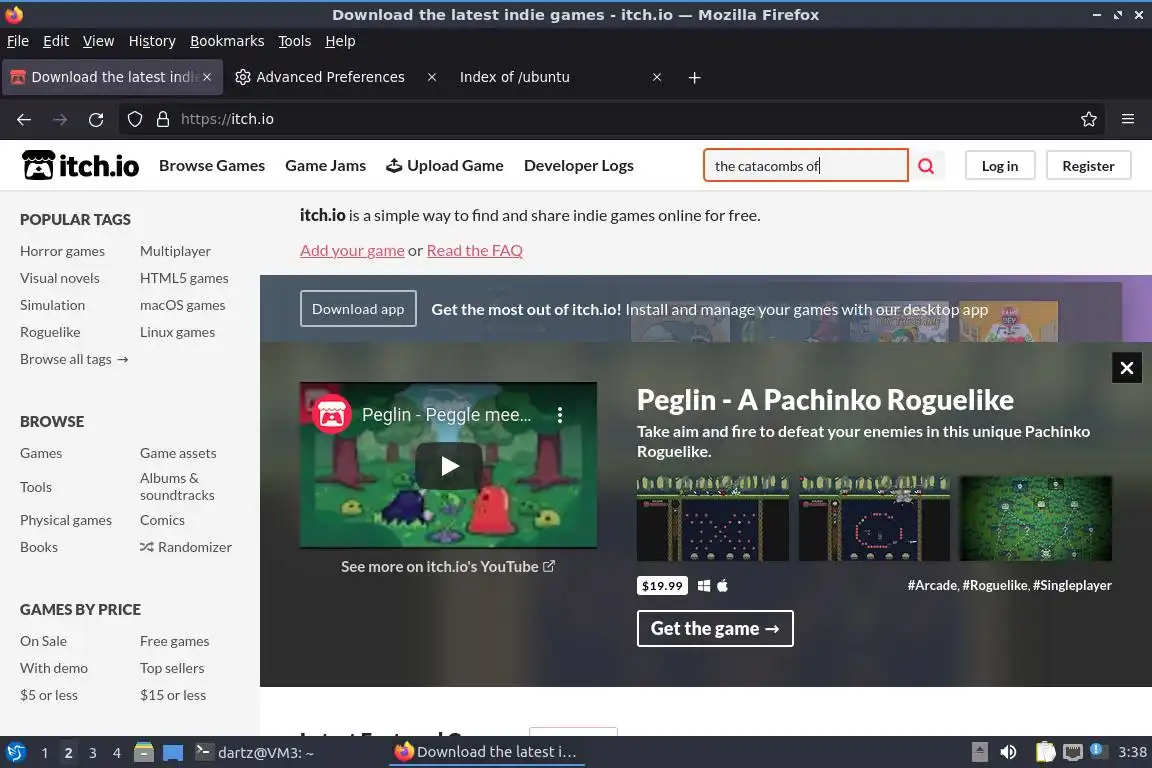The width and height of the screenshot is (1152, 768).
Task: Click the Download app button
Action: [x=358, y=309]
